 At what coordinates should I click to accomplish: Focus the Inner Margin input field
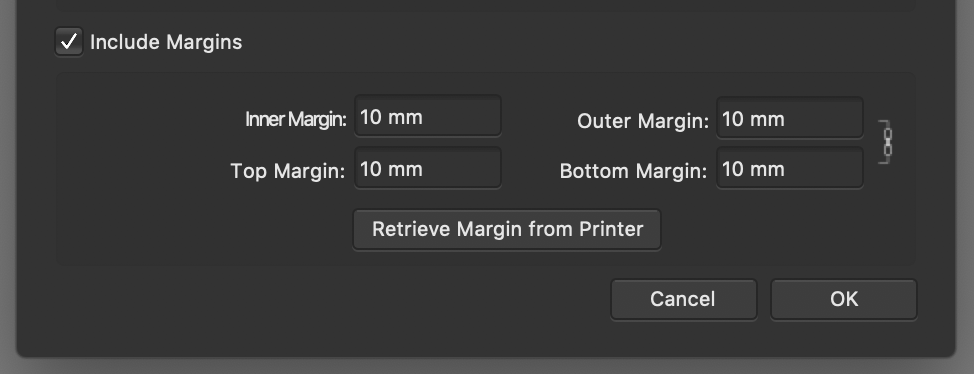pyautogui.click(x=427, y=117)
